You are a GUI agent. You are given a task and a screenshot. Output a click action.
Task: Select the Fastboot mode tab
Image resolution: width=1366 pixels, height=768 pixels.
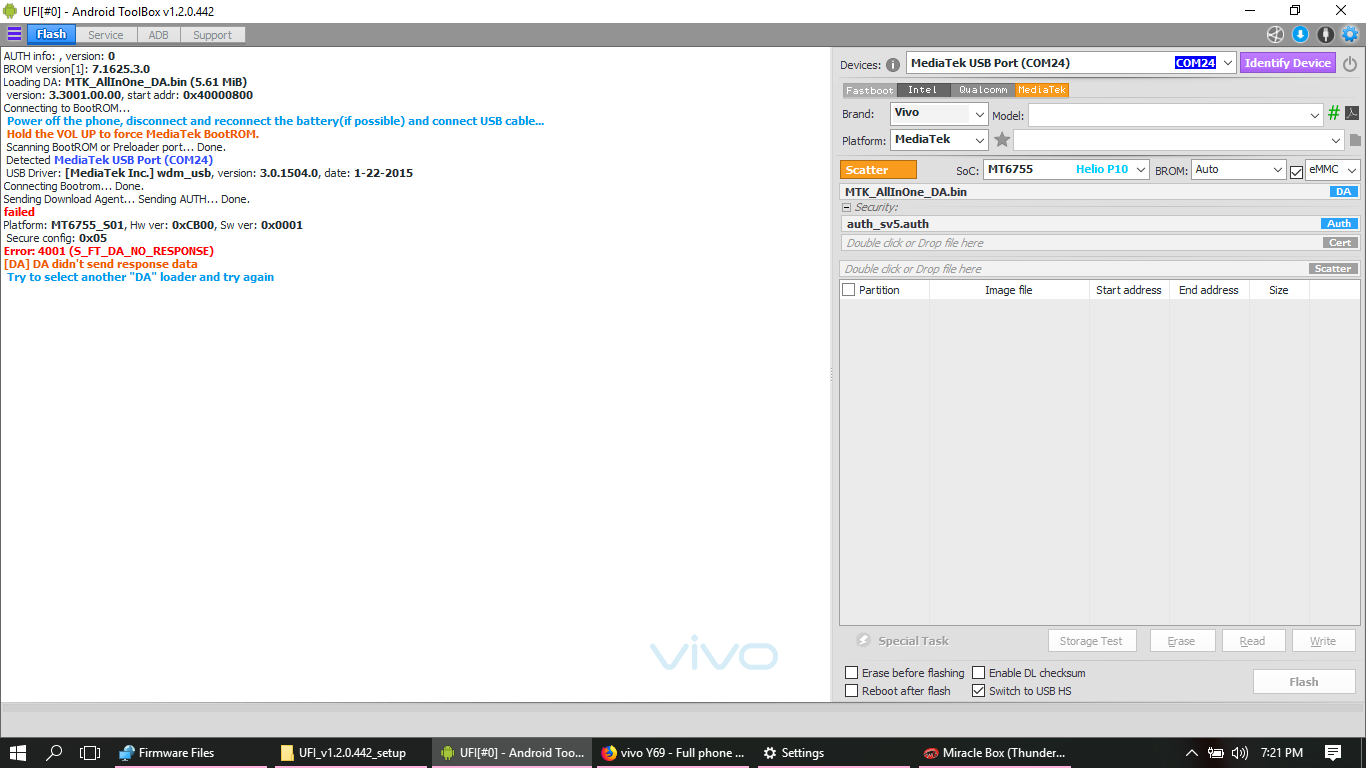click(870, 90)
